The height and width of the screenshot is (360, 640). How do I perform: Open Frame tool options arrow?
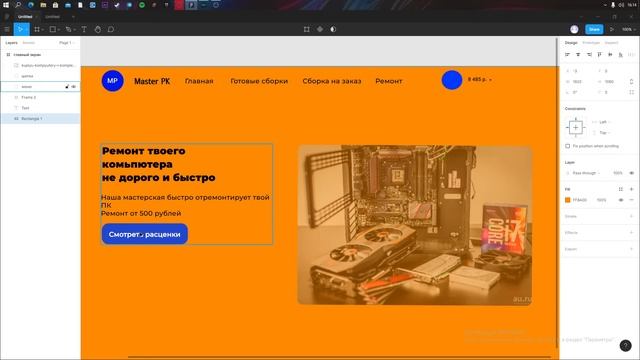[42, 30]
